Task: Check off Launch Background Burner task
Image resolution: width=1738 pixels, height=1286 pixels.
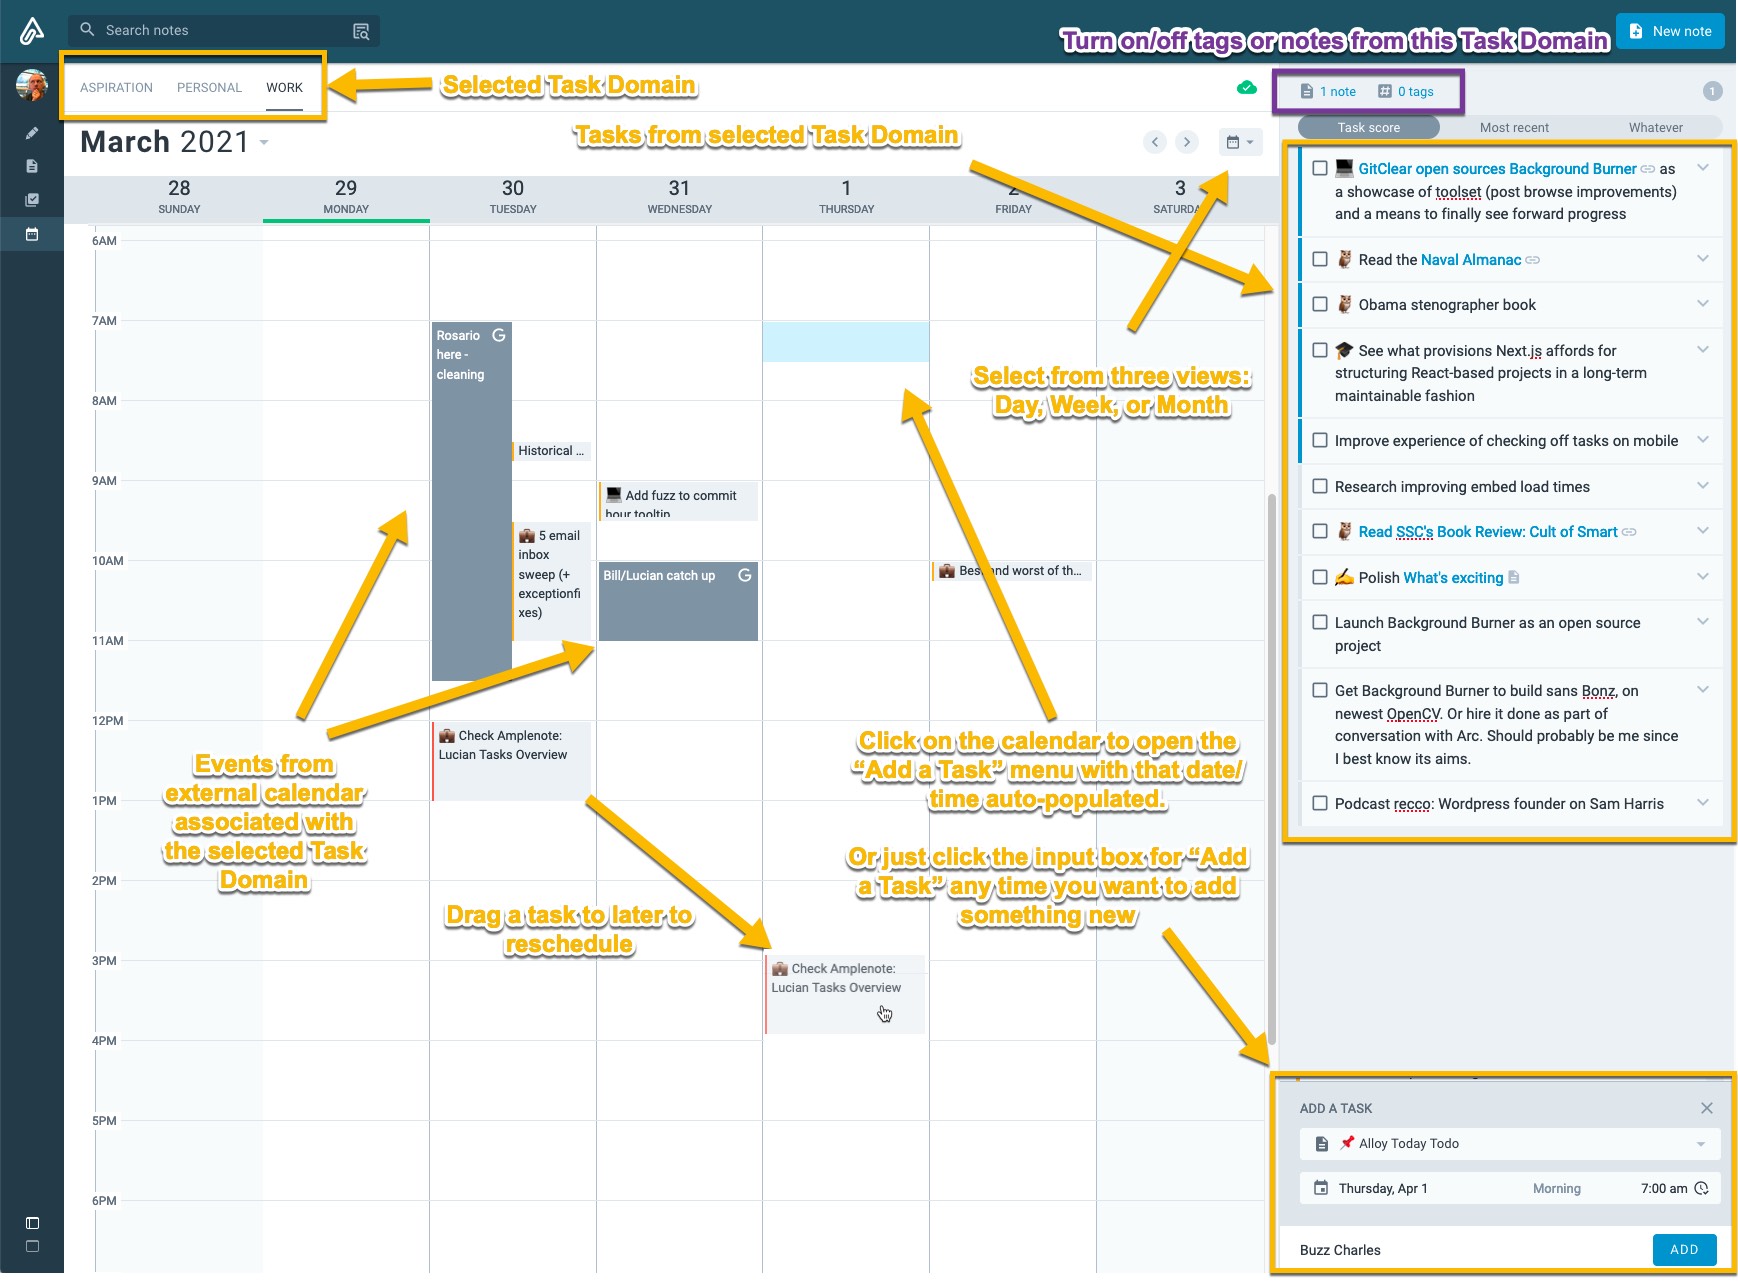Action: click(1320, 622)
